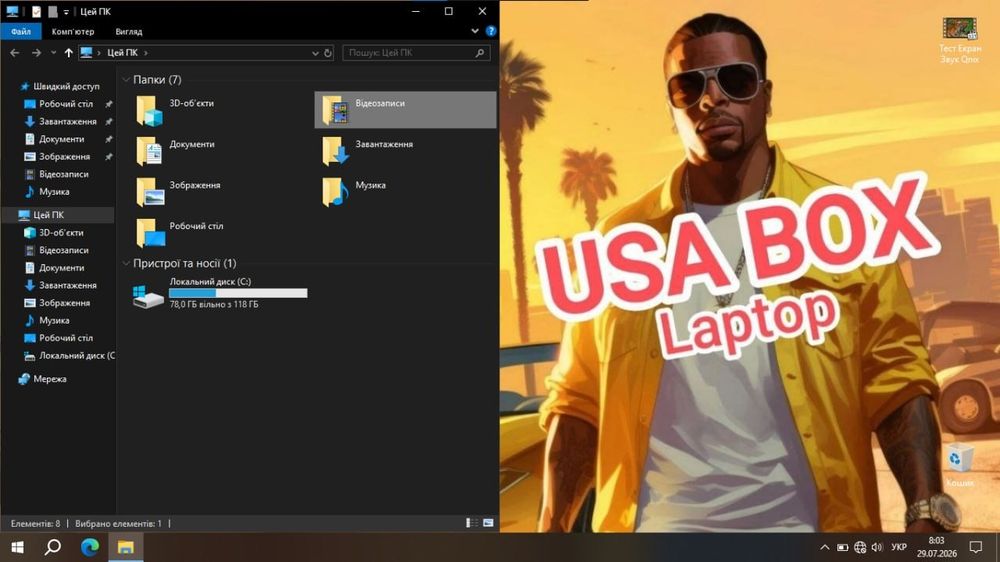Open customize quick access toolbar dropdown

click(66, 12)
